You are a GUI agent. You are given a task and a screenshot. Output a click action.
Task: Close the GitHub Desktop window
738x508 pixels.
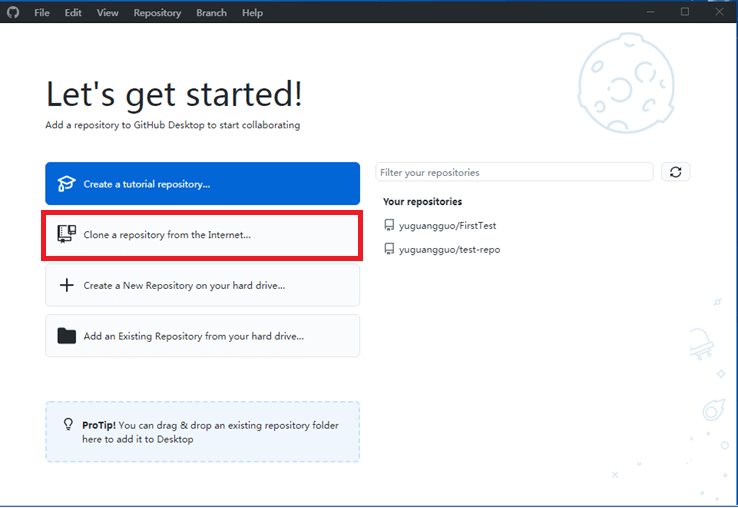tap(719, 12)
